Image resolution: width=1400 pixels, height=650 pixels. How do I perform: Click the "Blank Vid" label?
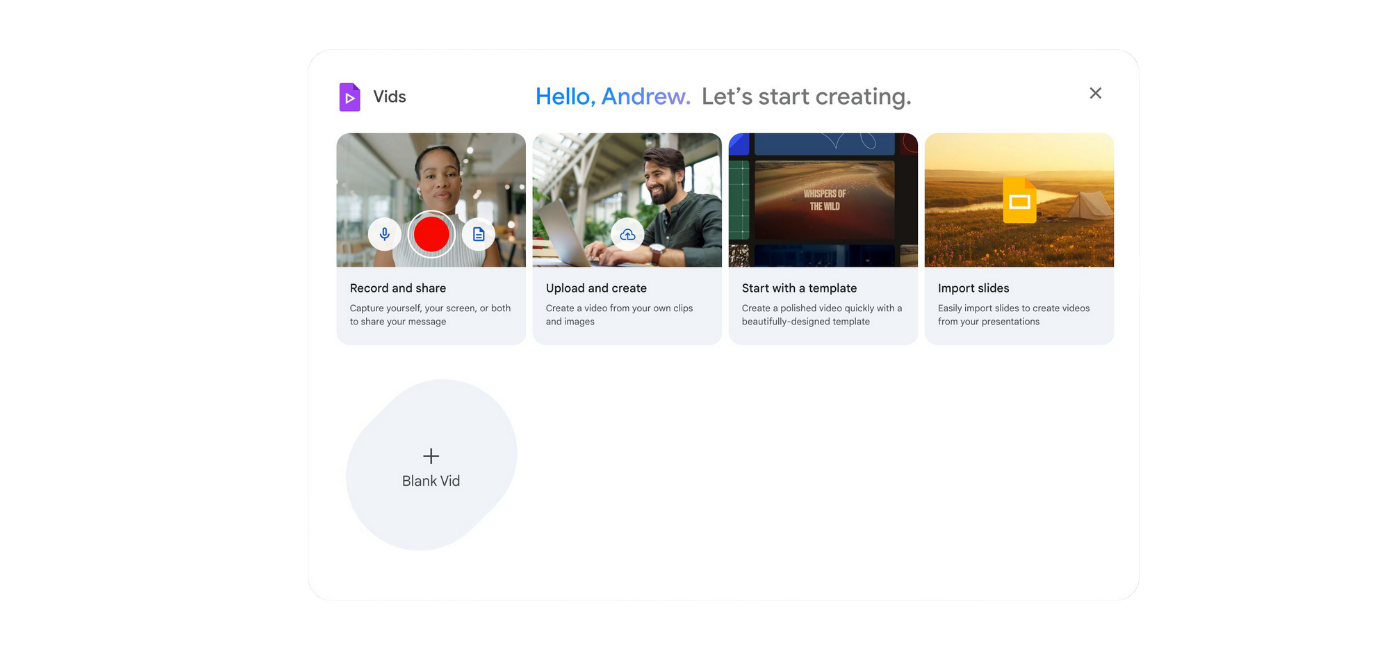click(x=431, y=481)
